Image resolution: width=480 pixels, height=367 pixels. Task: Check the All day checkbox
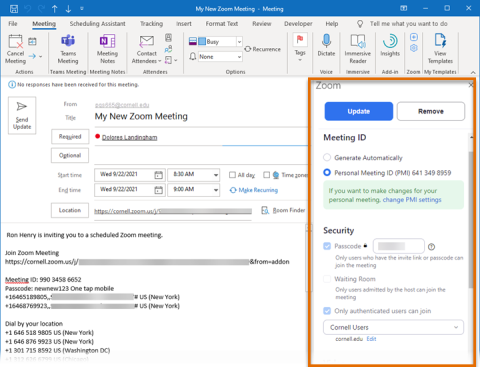pyautogui.click(x=232, y=175)
